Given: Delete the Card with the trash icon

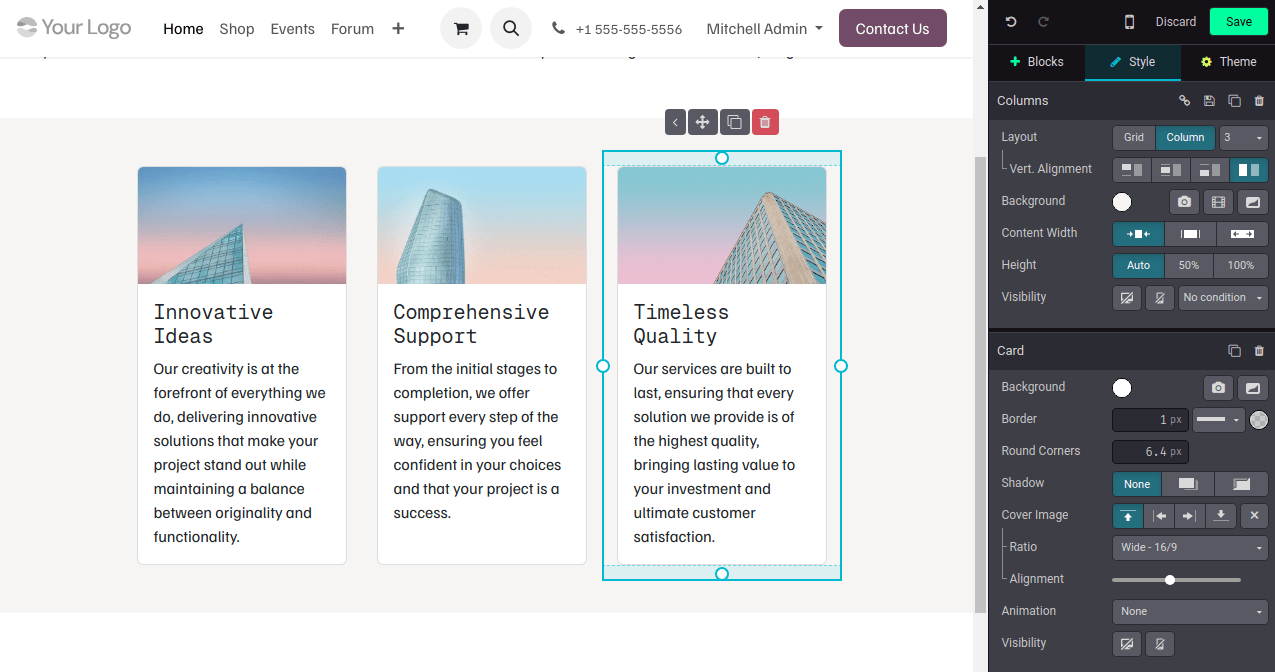Looking at the screenshot, I should [1259, 350].
